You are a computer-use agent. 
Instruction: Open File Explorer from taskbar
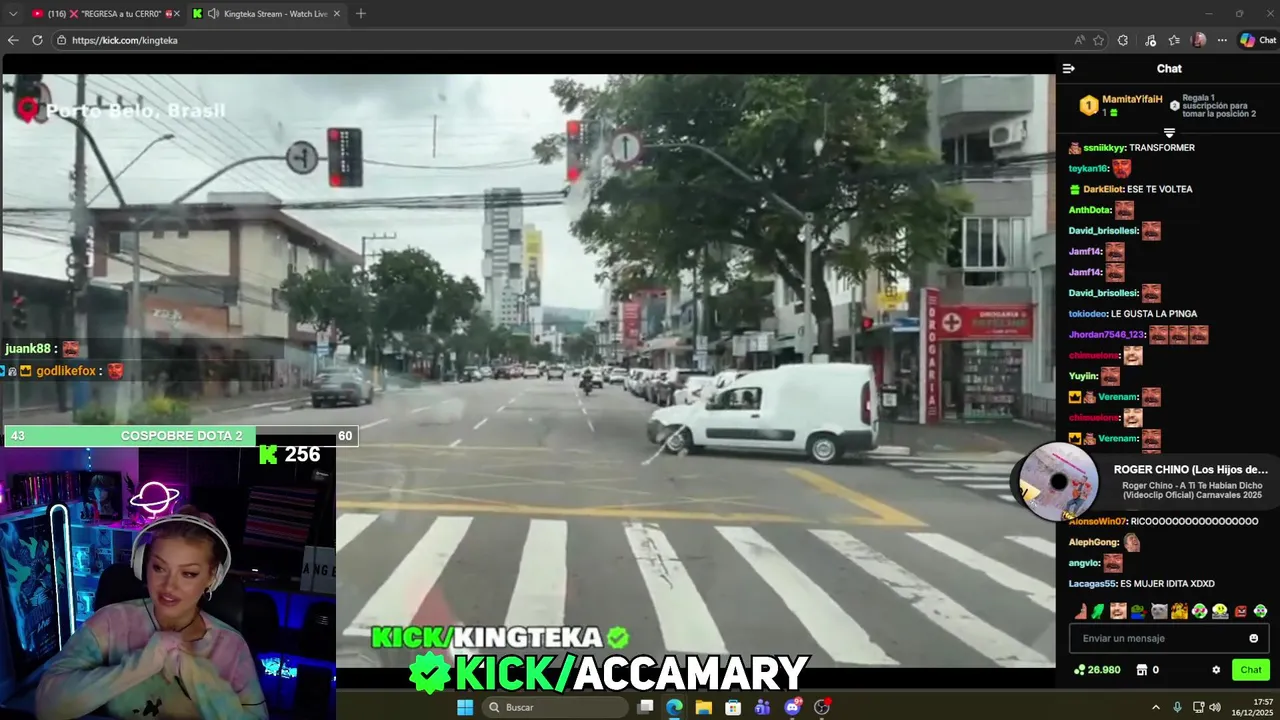704,707
